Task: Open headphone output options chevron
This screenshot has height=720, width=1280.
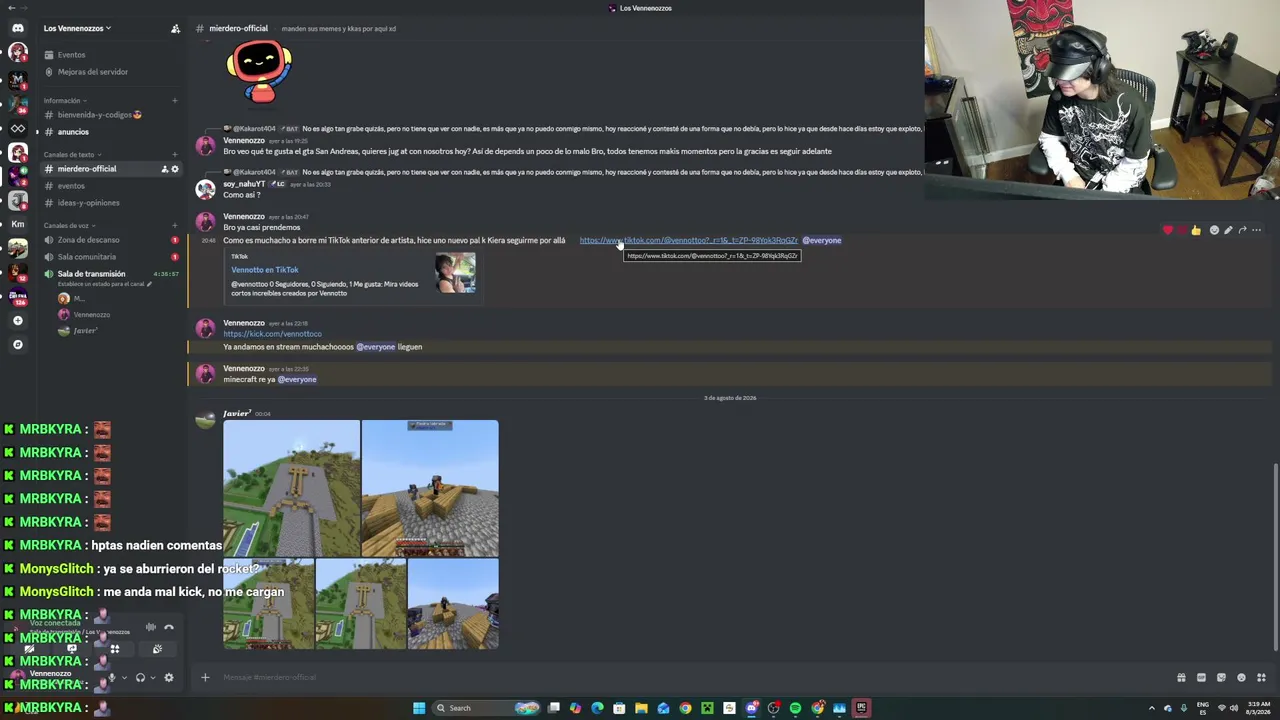Action: click(x=153, y=678)
